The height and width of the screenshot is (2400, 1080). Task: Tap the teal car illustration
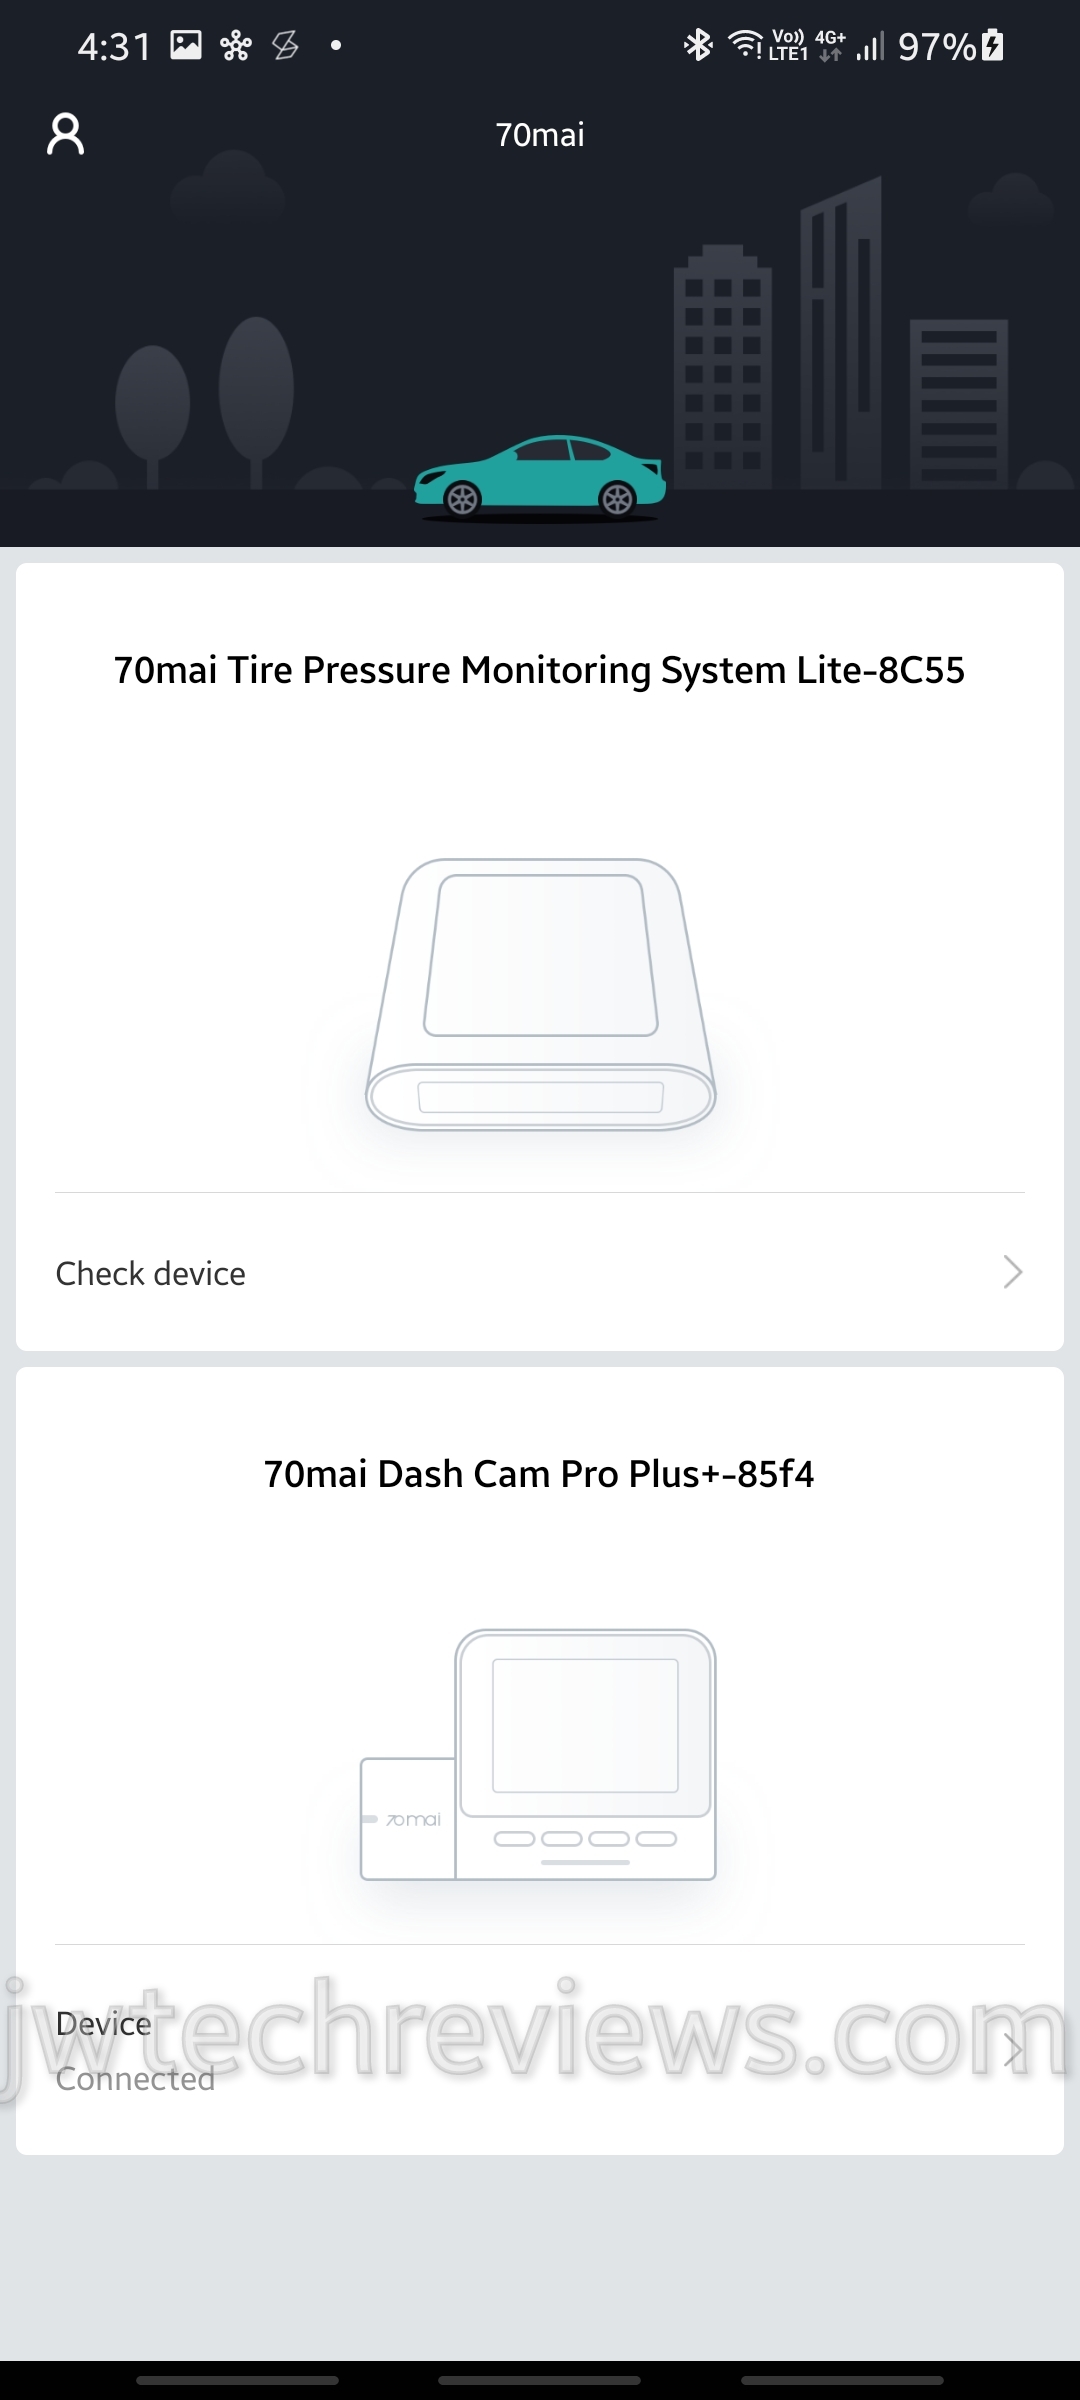click(x=540, y=478)
